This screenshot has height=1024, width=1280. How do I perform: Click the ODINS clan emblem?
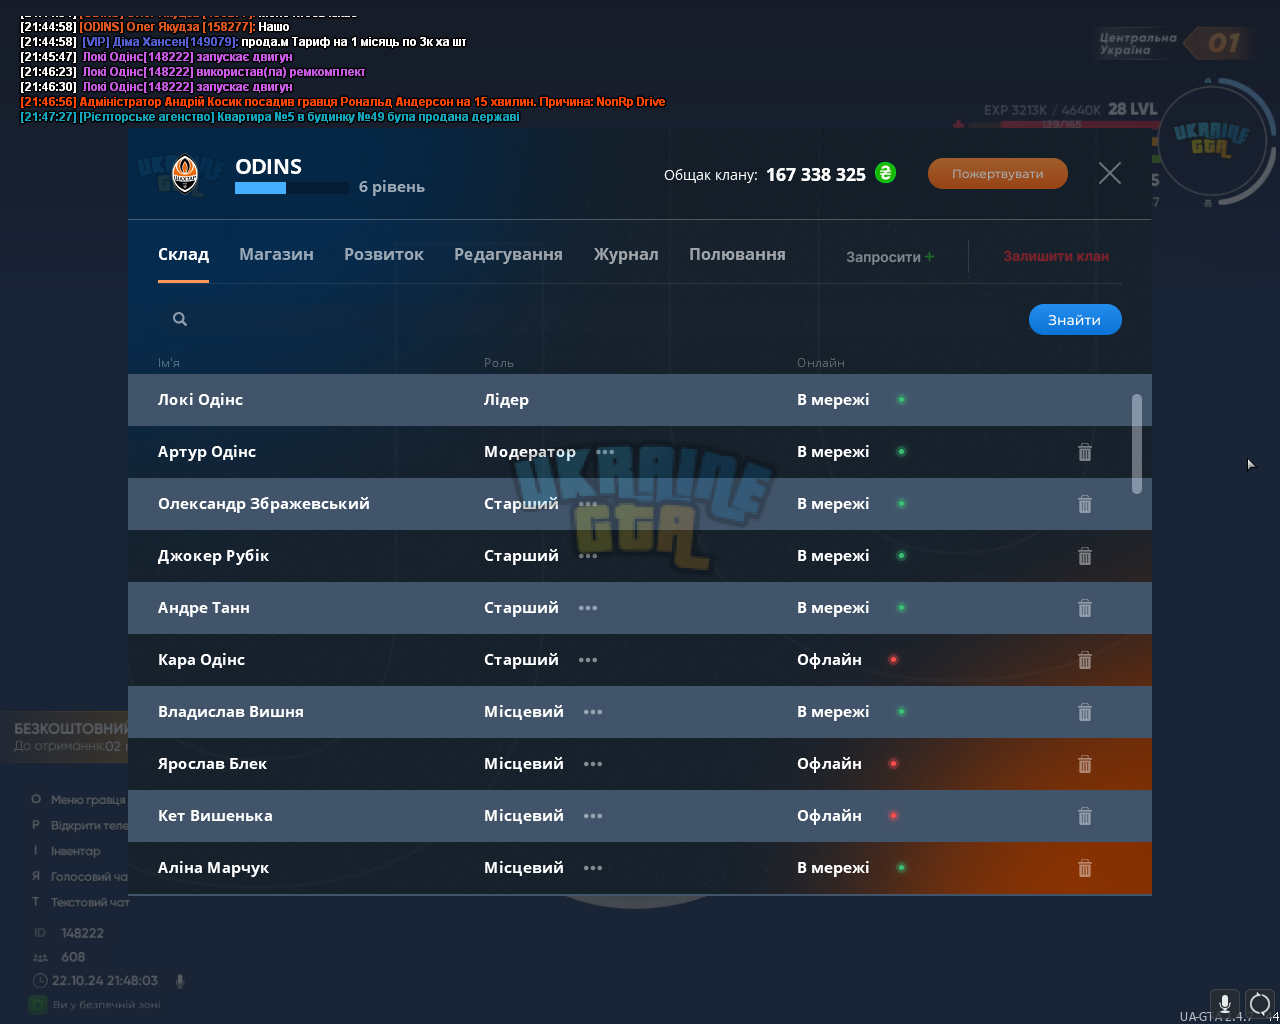click(x=185, y=173)
